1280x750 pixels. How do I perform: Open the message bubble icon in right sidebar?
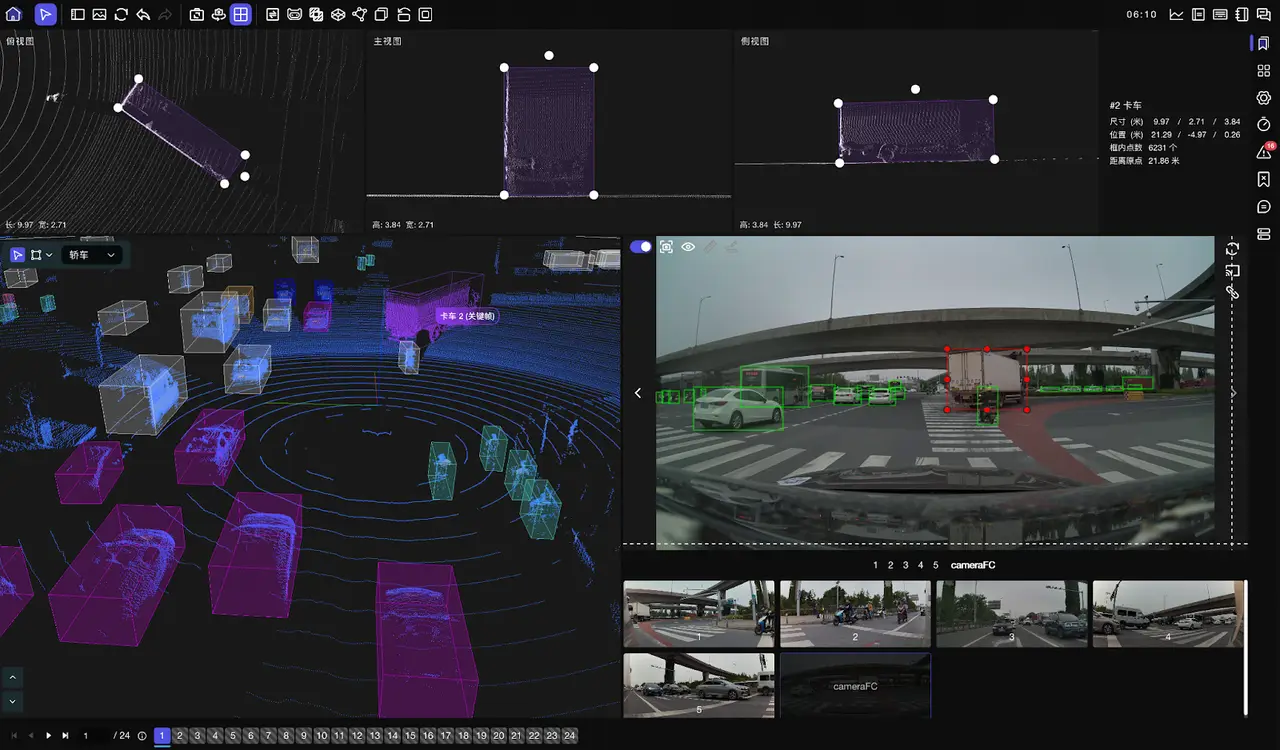1263,207
